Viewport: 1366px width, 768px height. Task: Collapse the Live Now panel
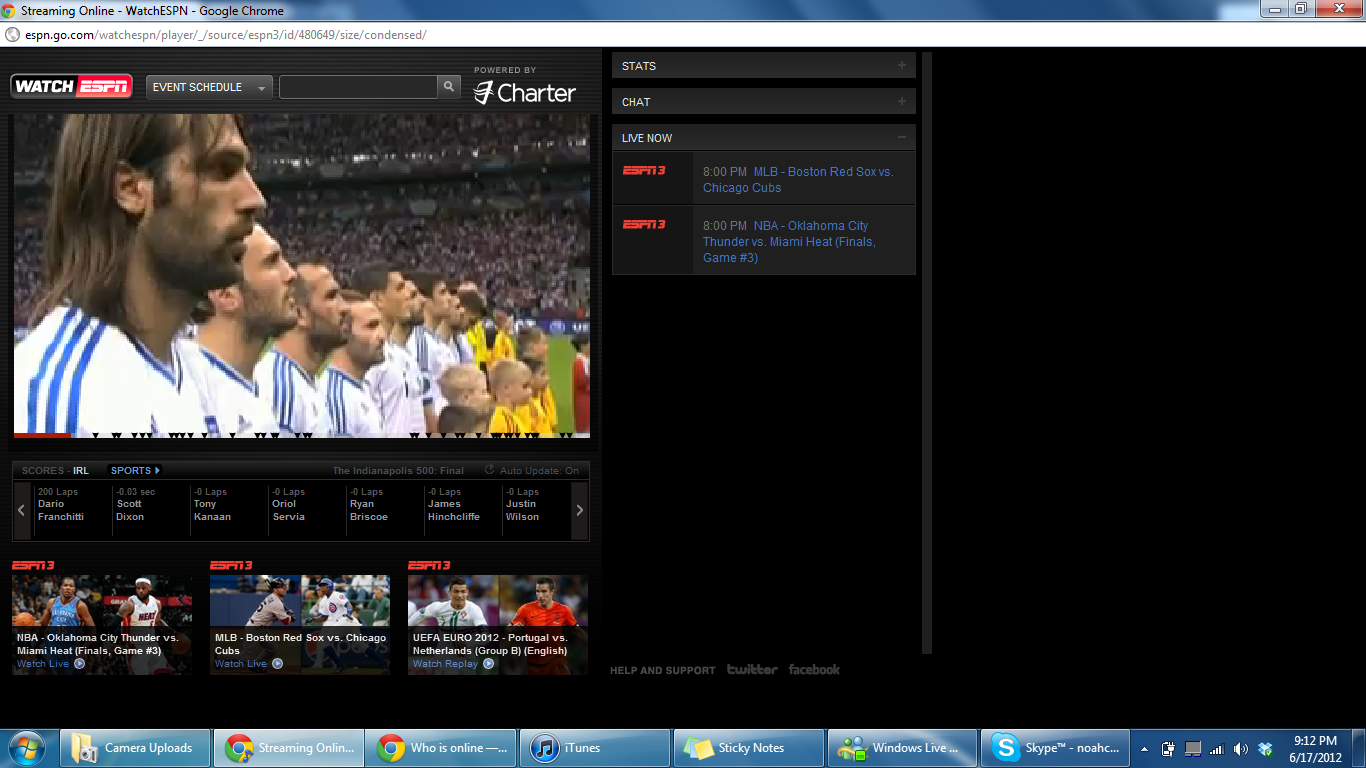pos(901,138)
